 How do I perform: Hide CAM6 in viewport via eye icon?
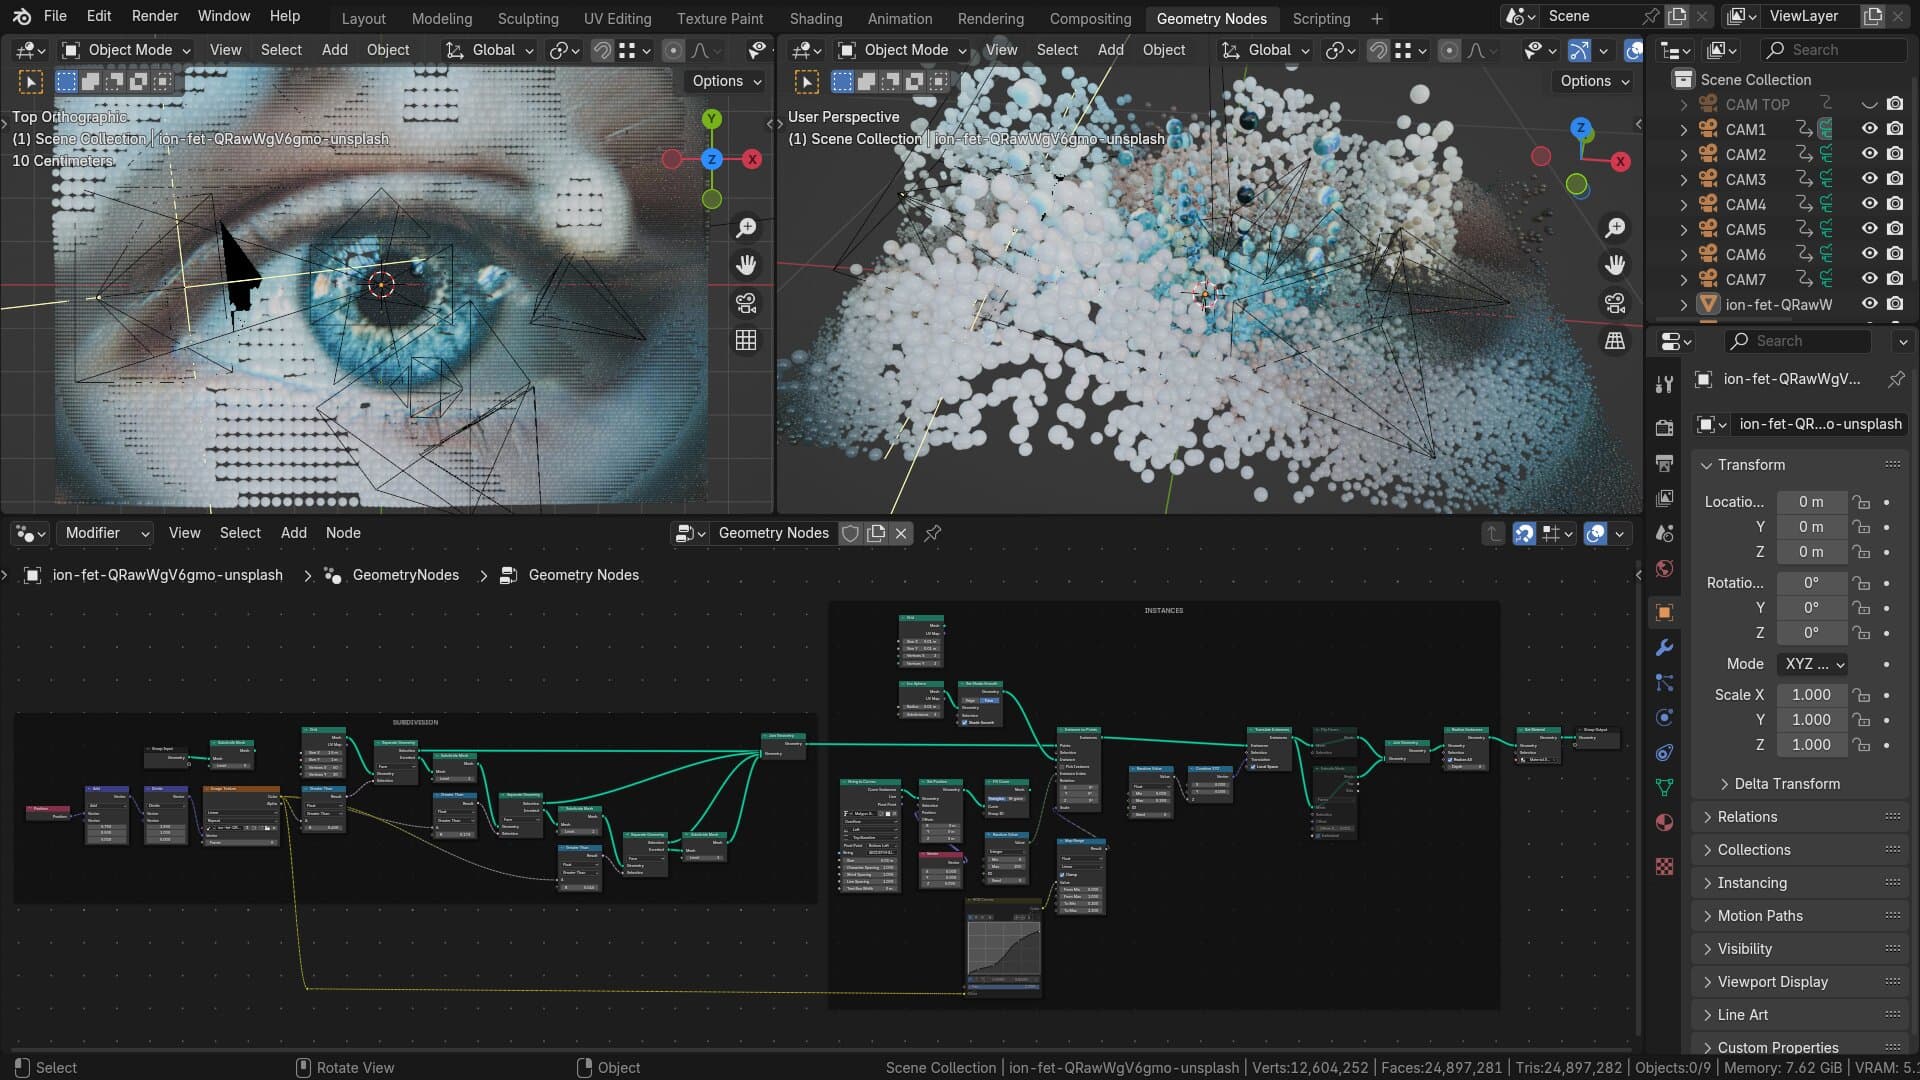pyautogui.click(x=1869, y=254)
